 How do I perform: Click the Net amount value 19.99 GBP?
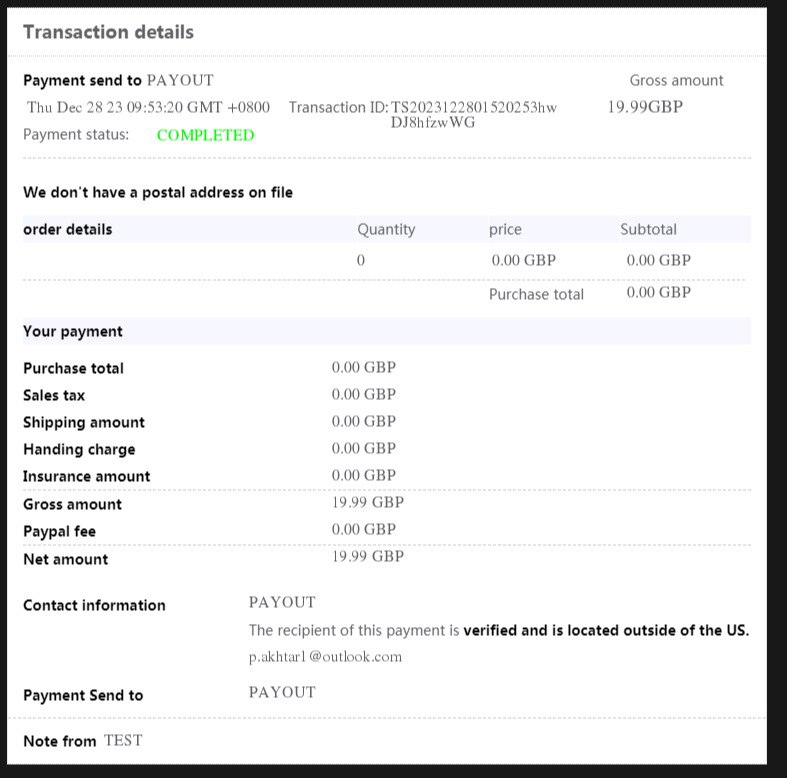[x=367, y=556]
